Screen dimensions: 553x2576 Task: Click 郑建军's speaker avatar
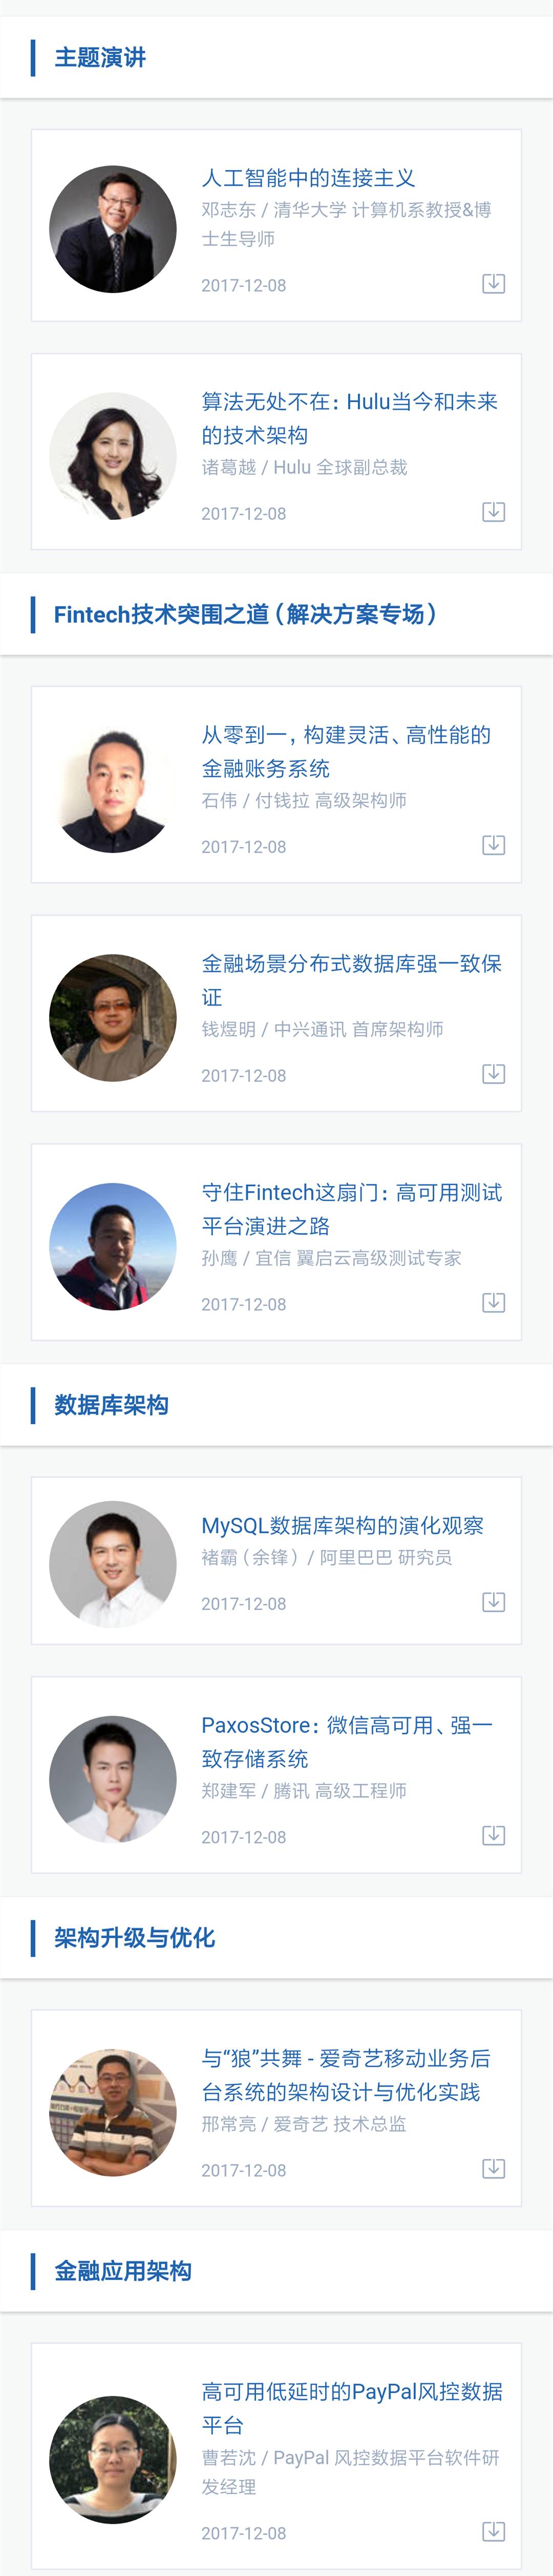(x=113, y=1779)
